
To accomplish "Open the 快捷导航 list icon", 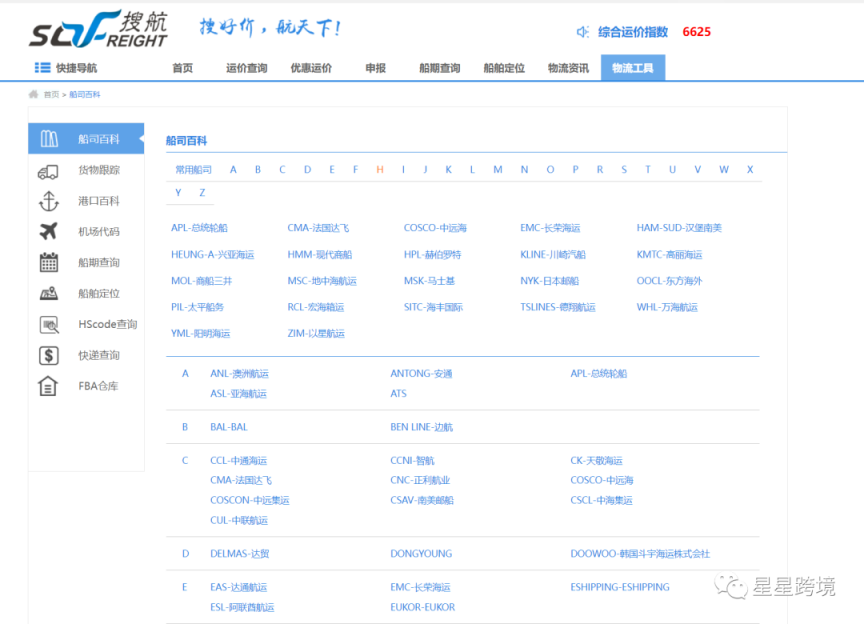I will click(42, 68).
